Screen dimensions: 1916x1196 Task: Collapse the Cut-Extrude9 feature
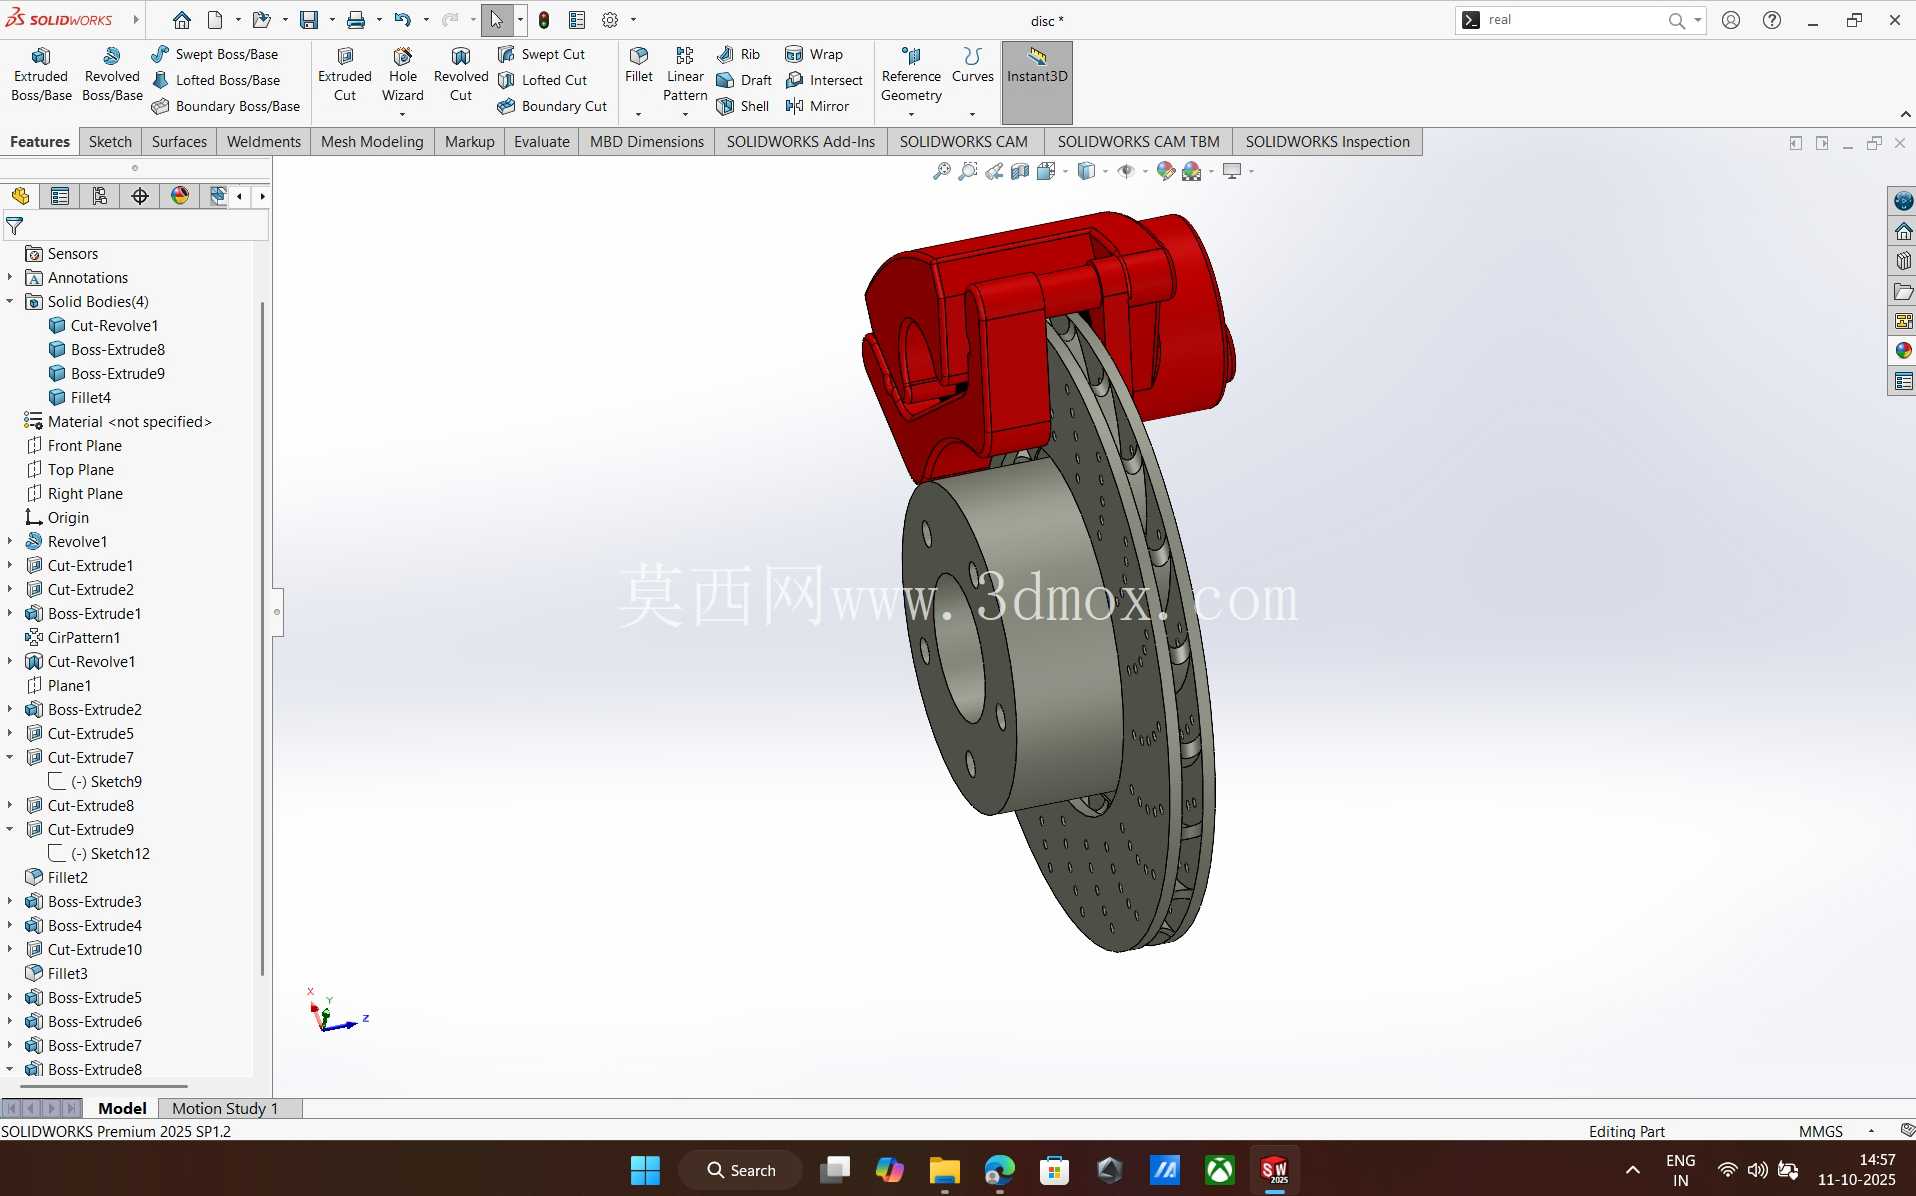coord(10,830)
